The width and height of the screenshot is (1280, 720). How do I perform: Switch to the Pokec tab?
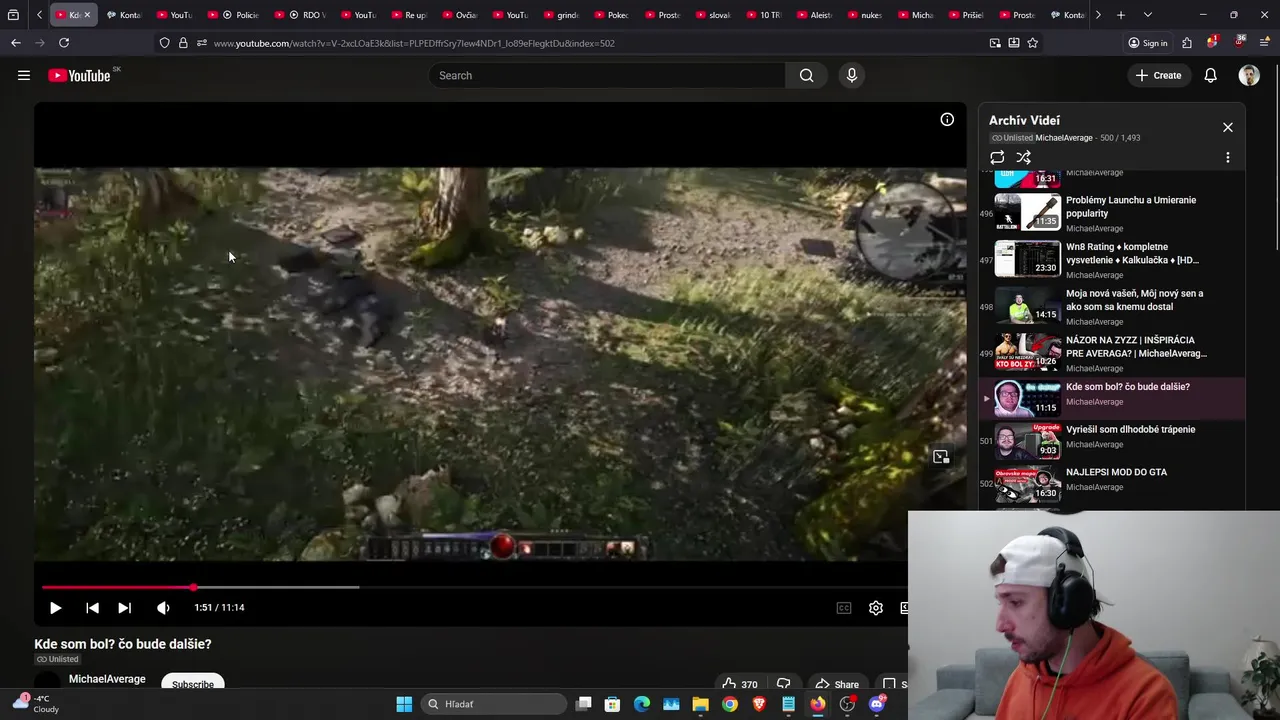[x=611, y=15]
